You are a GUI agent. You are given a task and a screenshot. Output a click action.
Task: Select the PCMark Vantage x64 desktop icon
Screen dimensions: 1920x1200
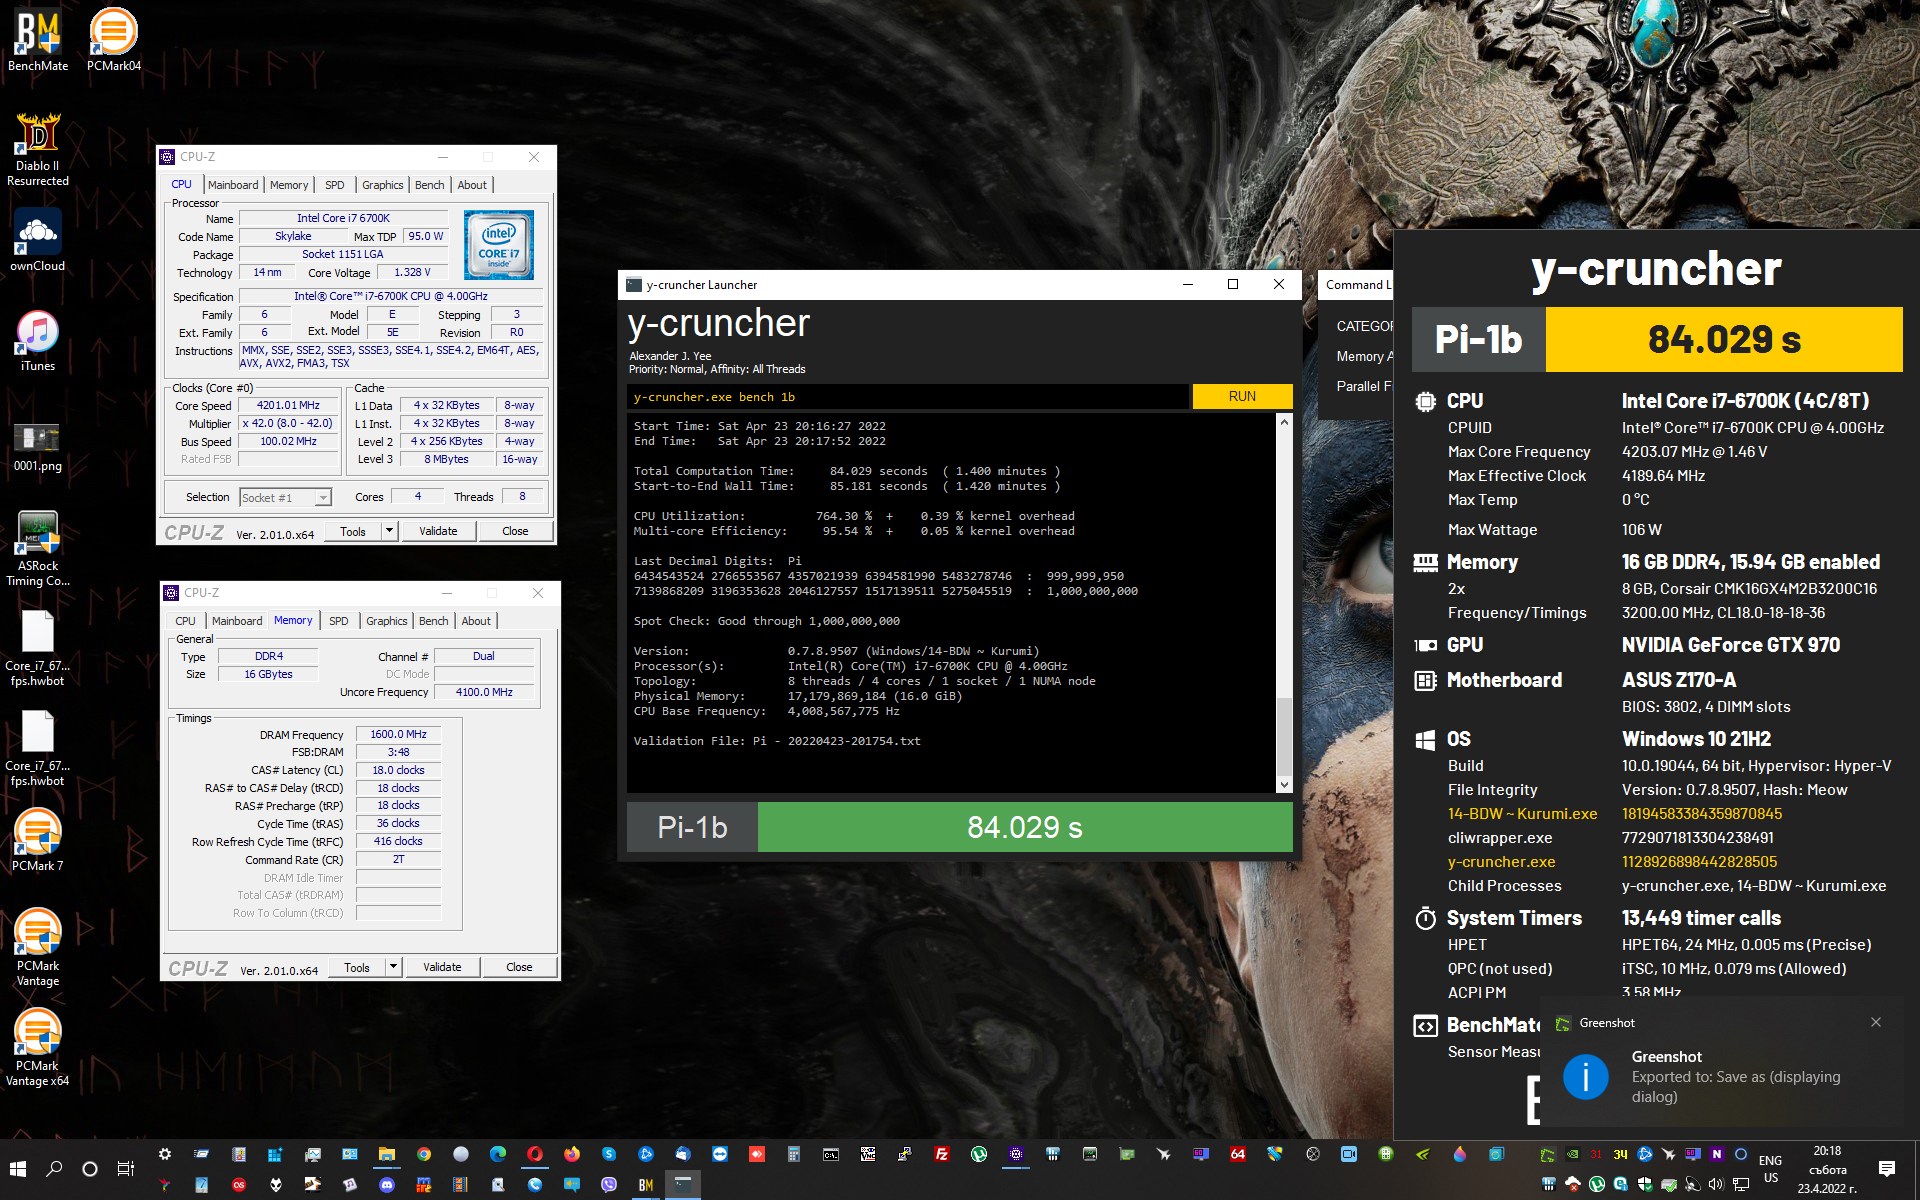point(38,1046)
